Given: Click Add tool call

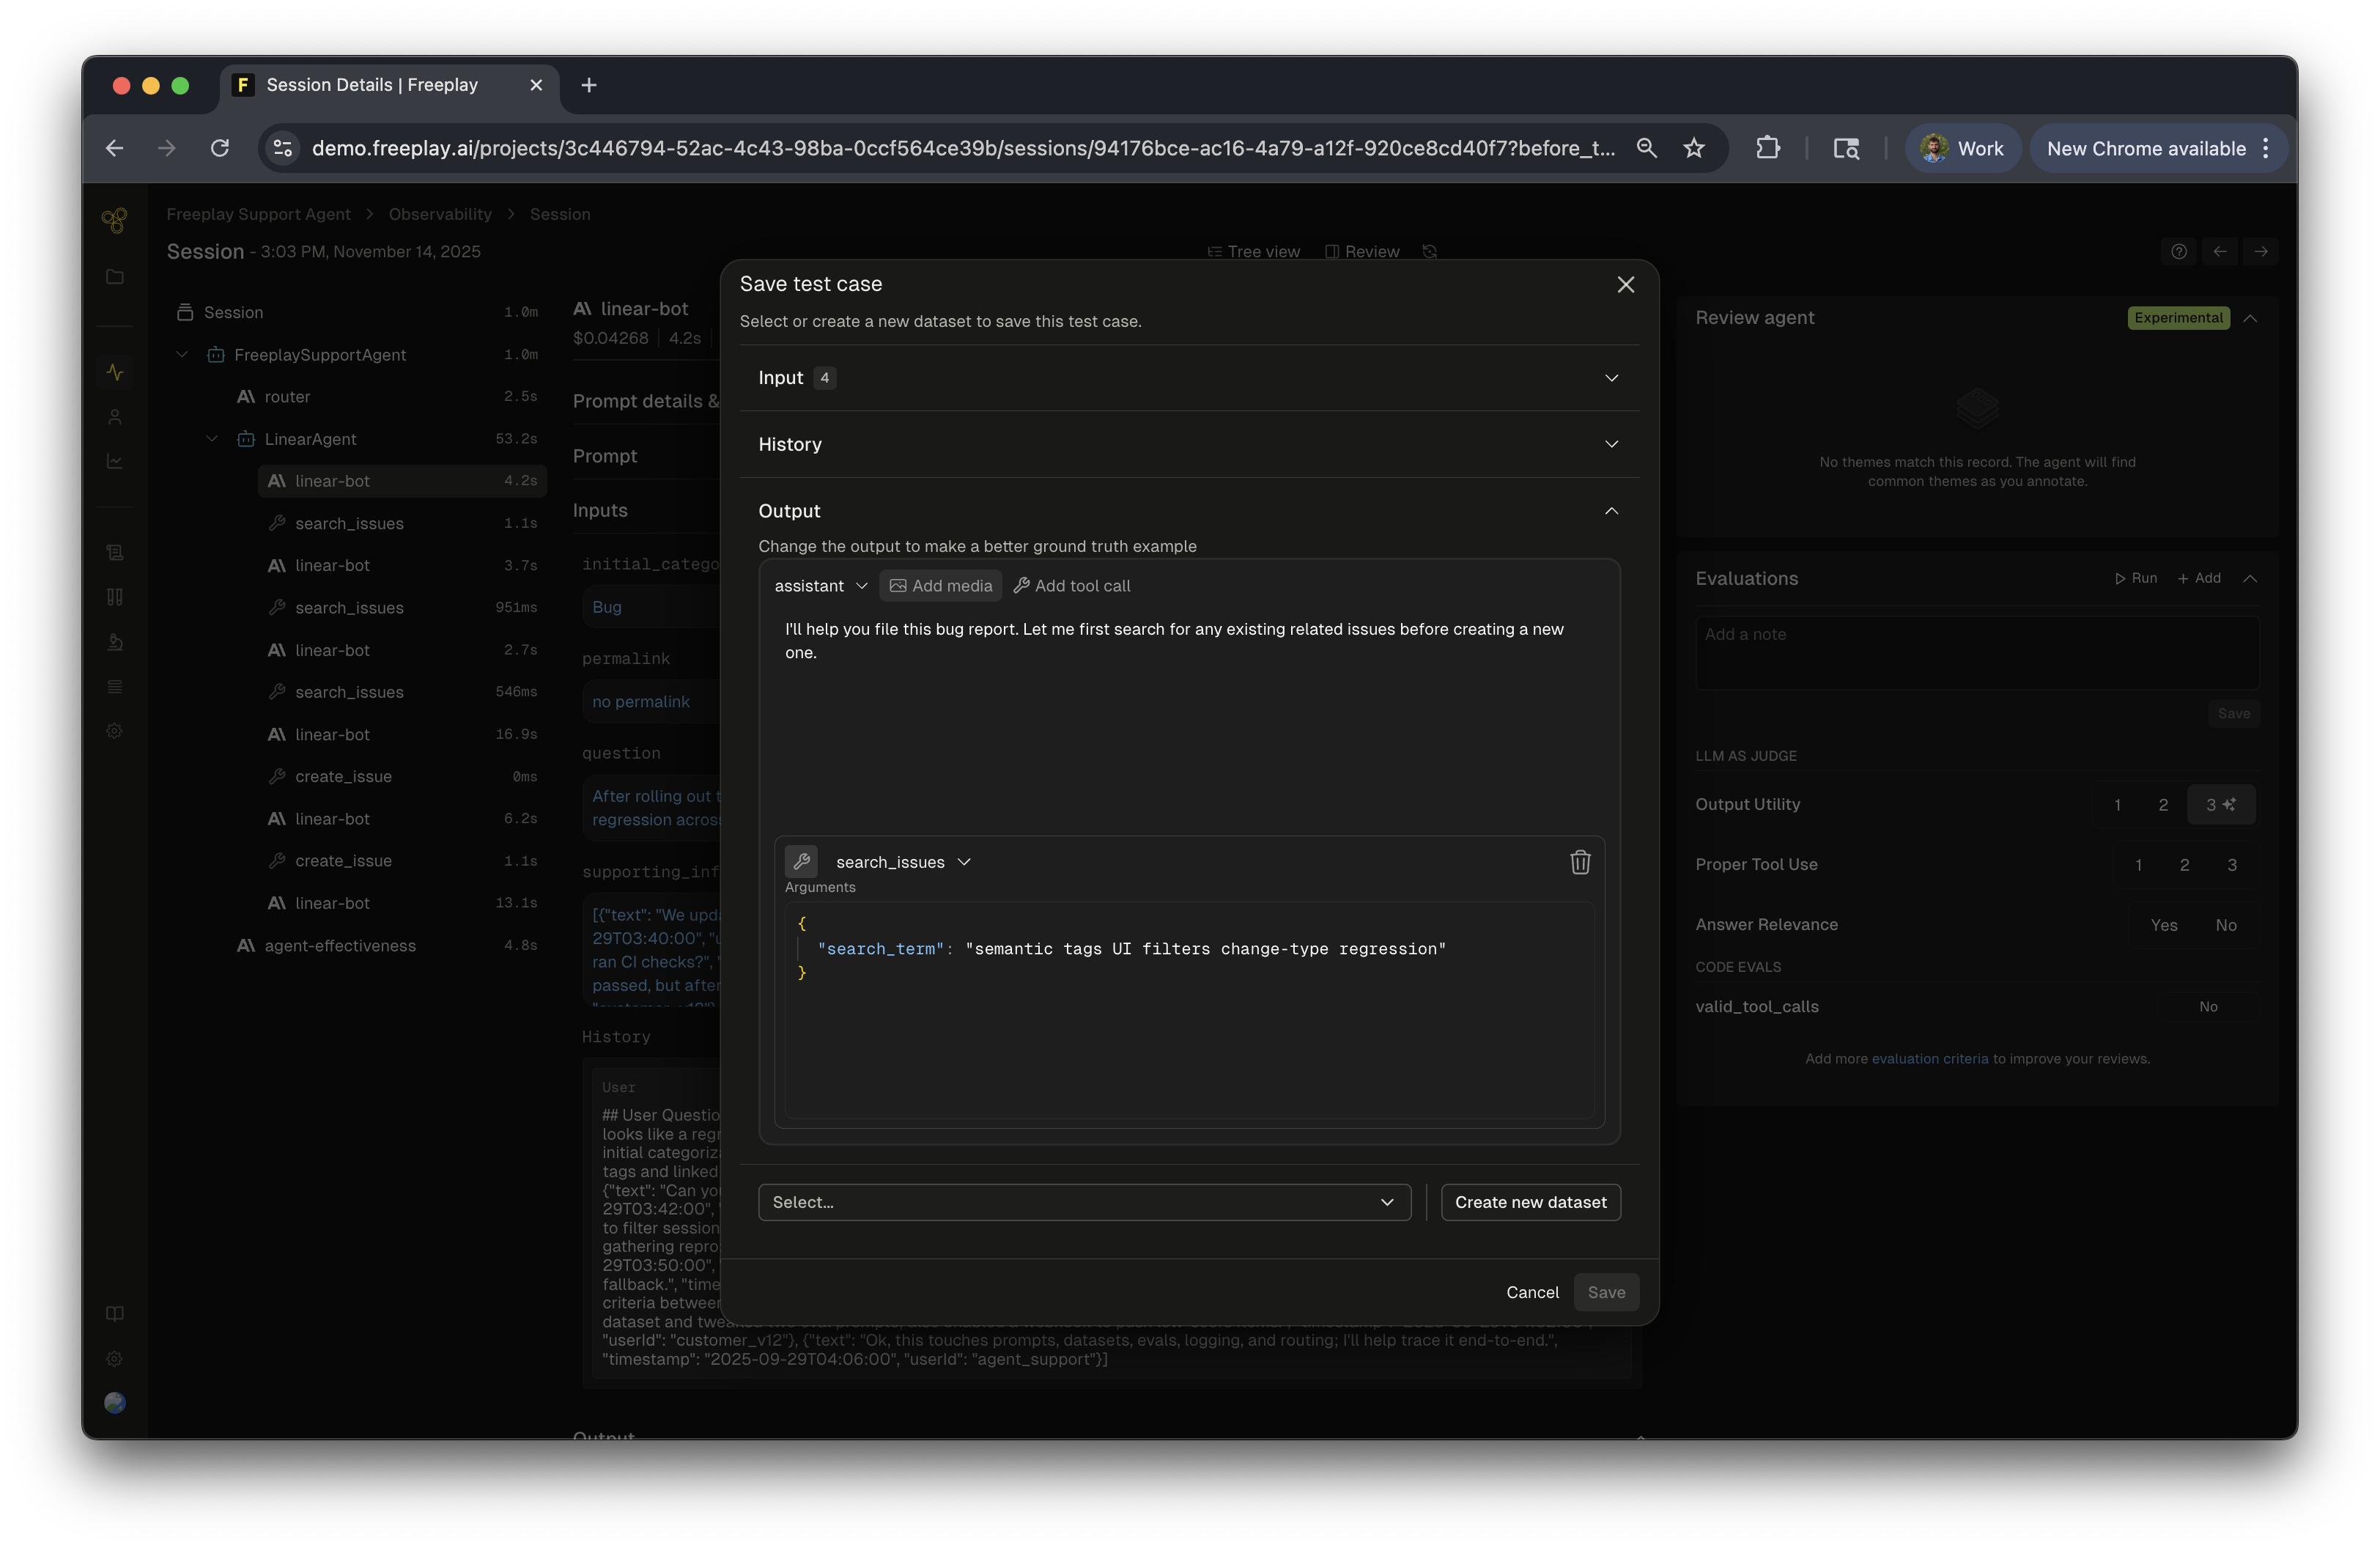Looking at the screenshot, I should point(1071,586).
